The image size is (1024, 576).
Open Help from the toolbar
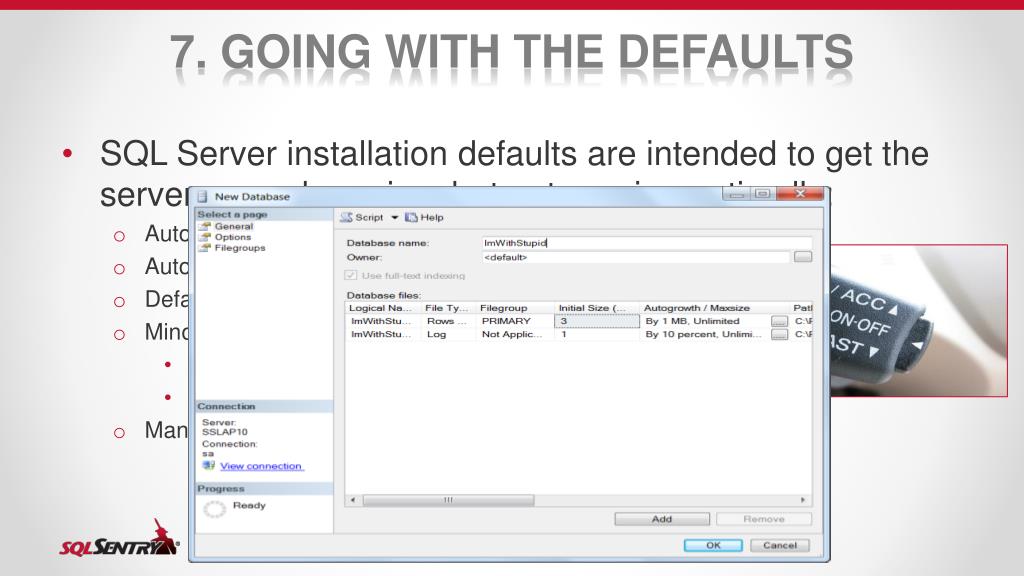(x=424, y=217)
